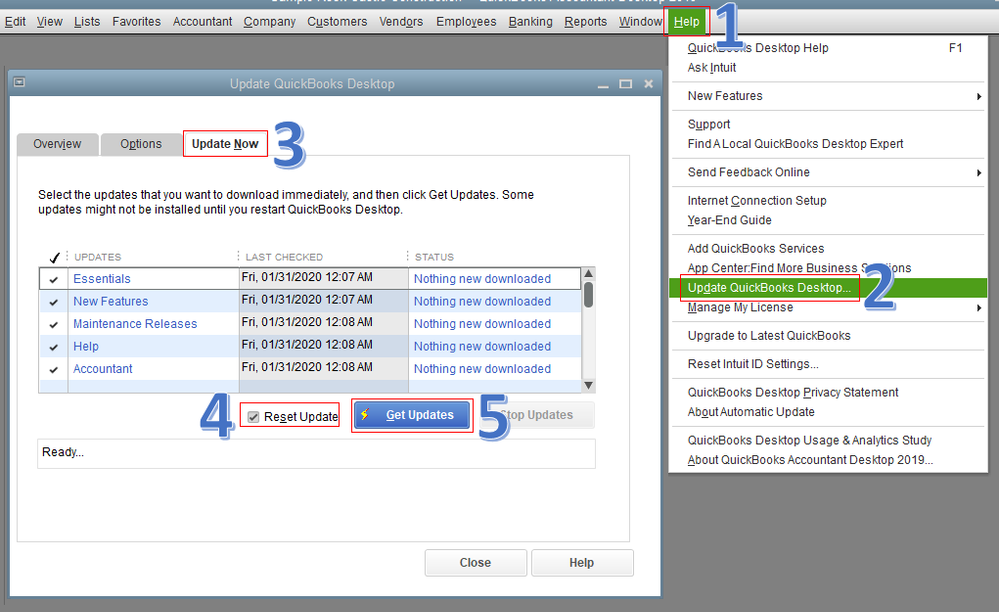Click the LAST CHECKED column header
Viewport: 999px width, 612px height.
pos(284,257)
